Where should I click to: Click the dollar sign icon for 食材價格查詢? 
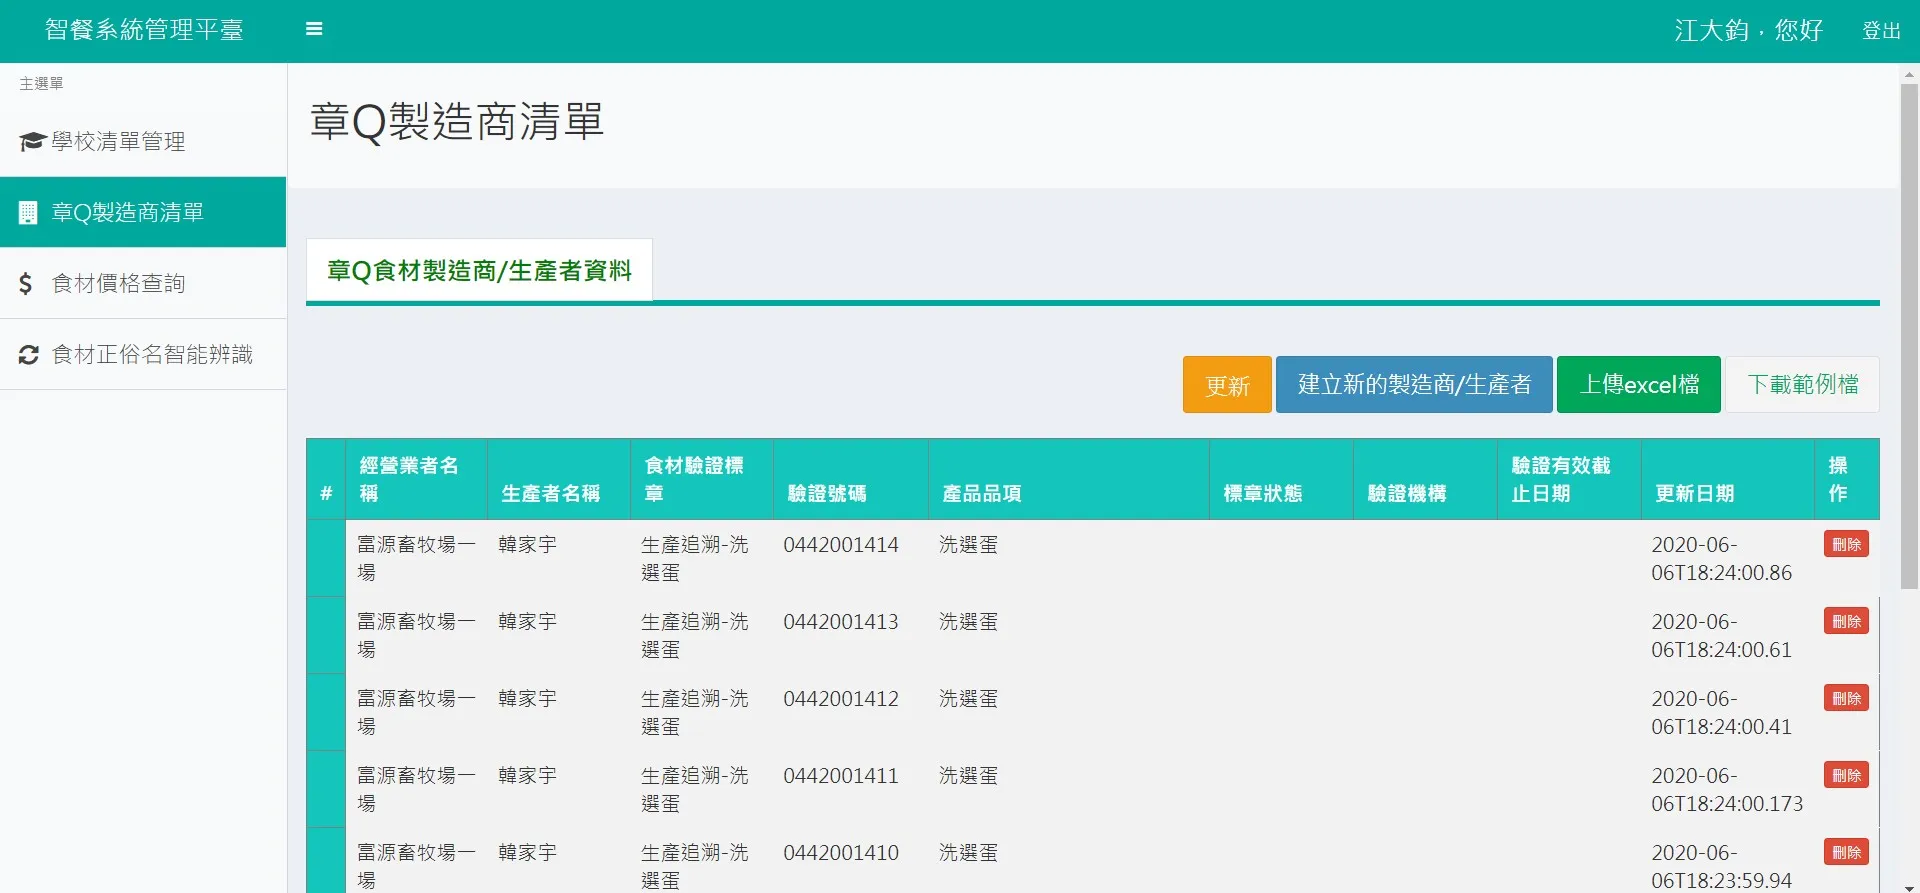click(26, 284)
